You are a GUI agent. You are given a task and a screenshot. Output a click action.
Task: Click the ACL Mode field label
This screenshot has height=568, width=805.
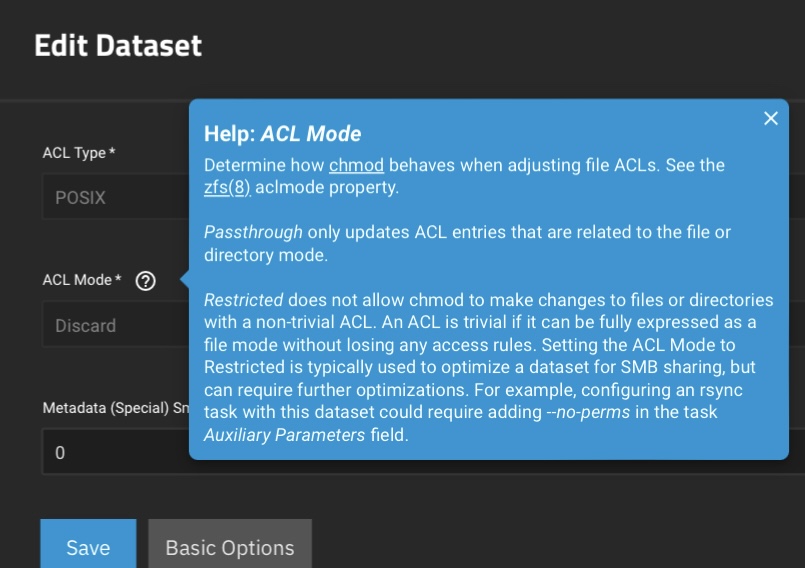82,280
